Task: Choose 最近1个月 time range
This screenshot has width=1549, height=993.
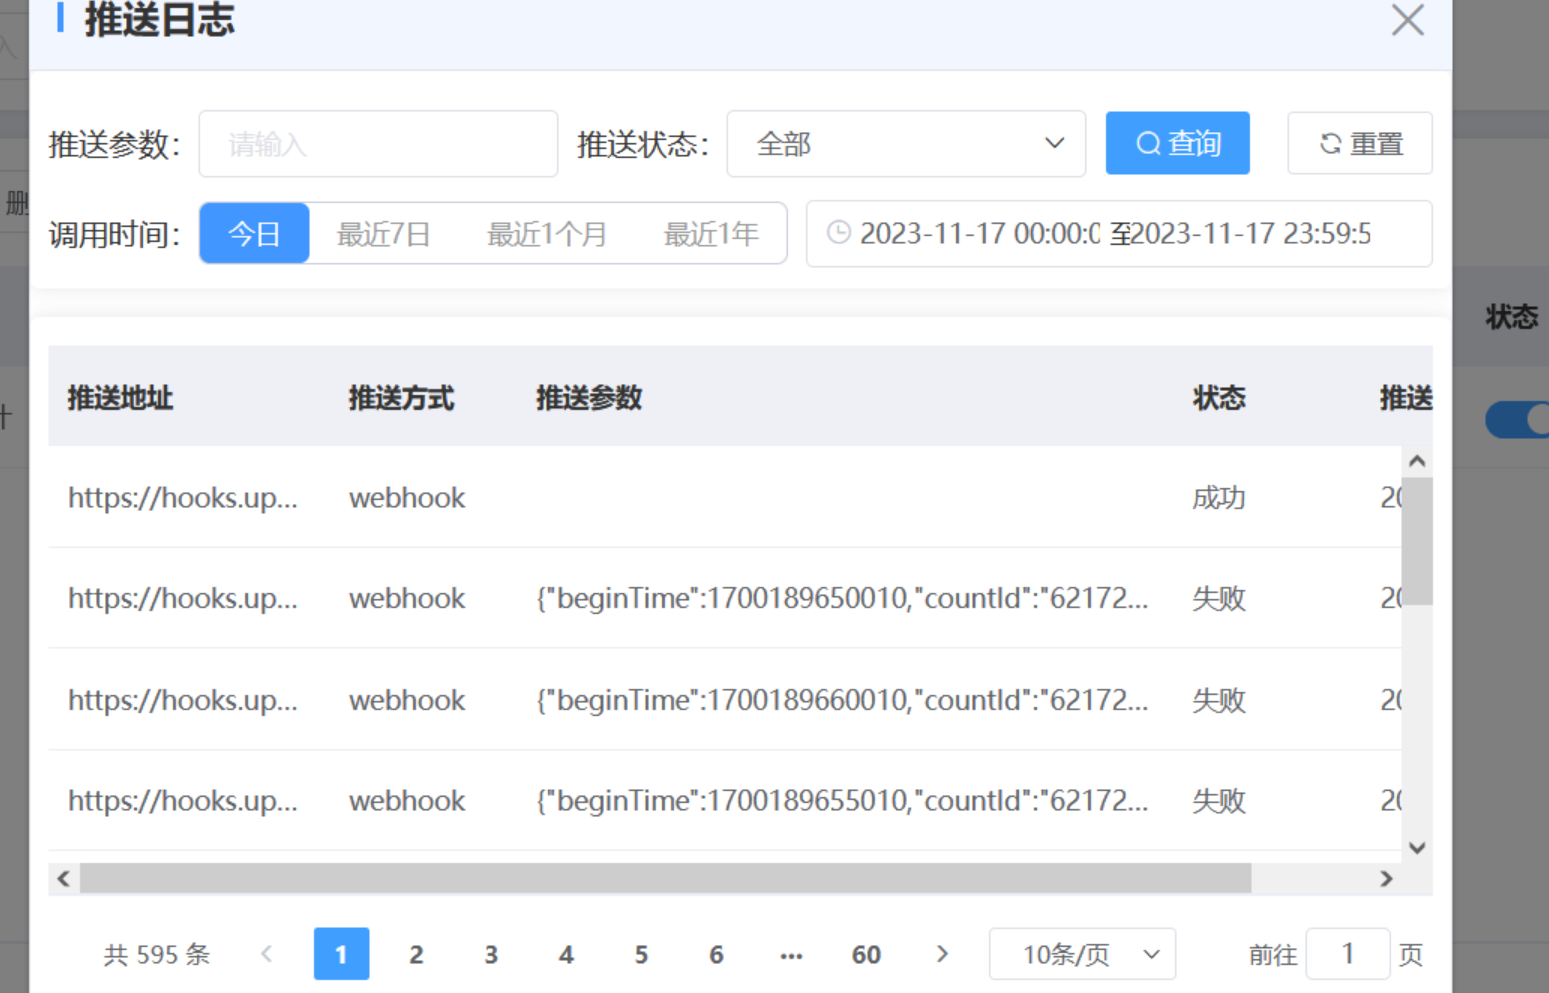Action: [546, 234]
